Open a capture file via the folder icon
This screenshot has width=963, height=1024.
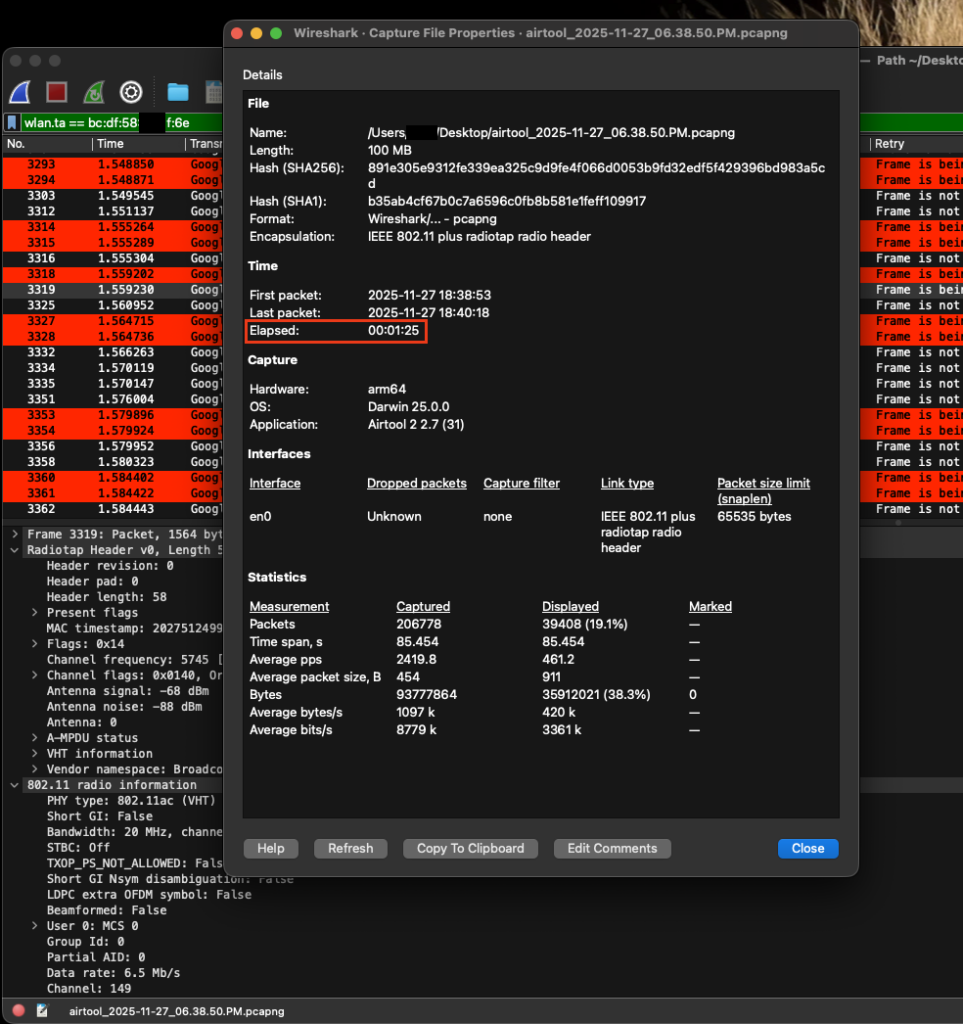click(x=178, y=93)
